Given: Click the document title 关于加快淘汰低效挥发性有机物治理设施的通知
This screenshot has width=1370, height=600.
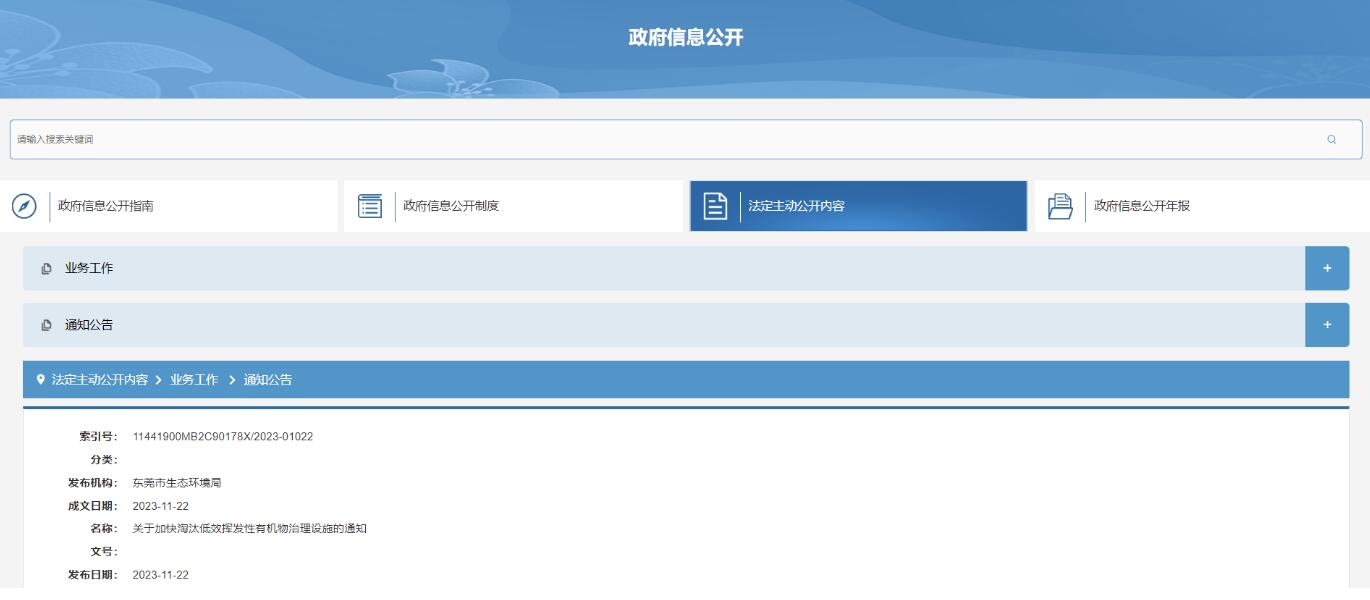Looking at the screenshot, I should click(x=249, y=528).
